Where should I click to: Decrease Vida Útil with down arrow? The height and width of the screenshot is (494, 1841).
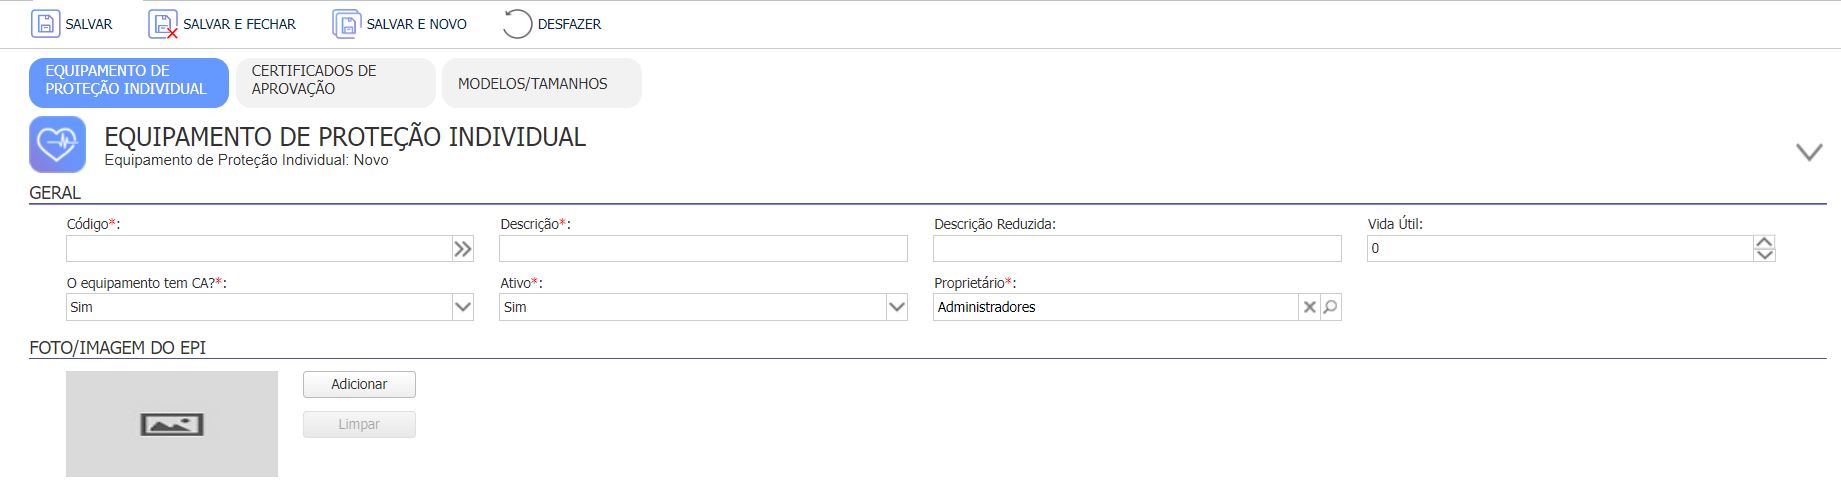coord(1764,254)
